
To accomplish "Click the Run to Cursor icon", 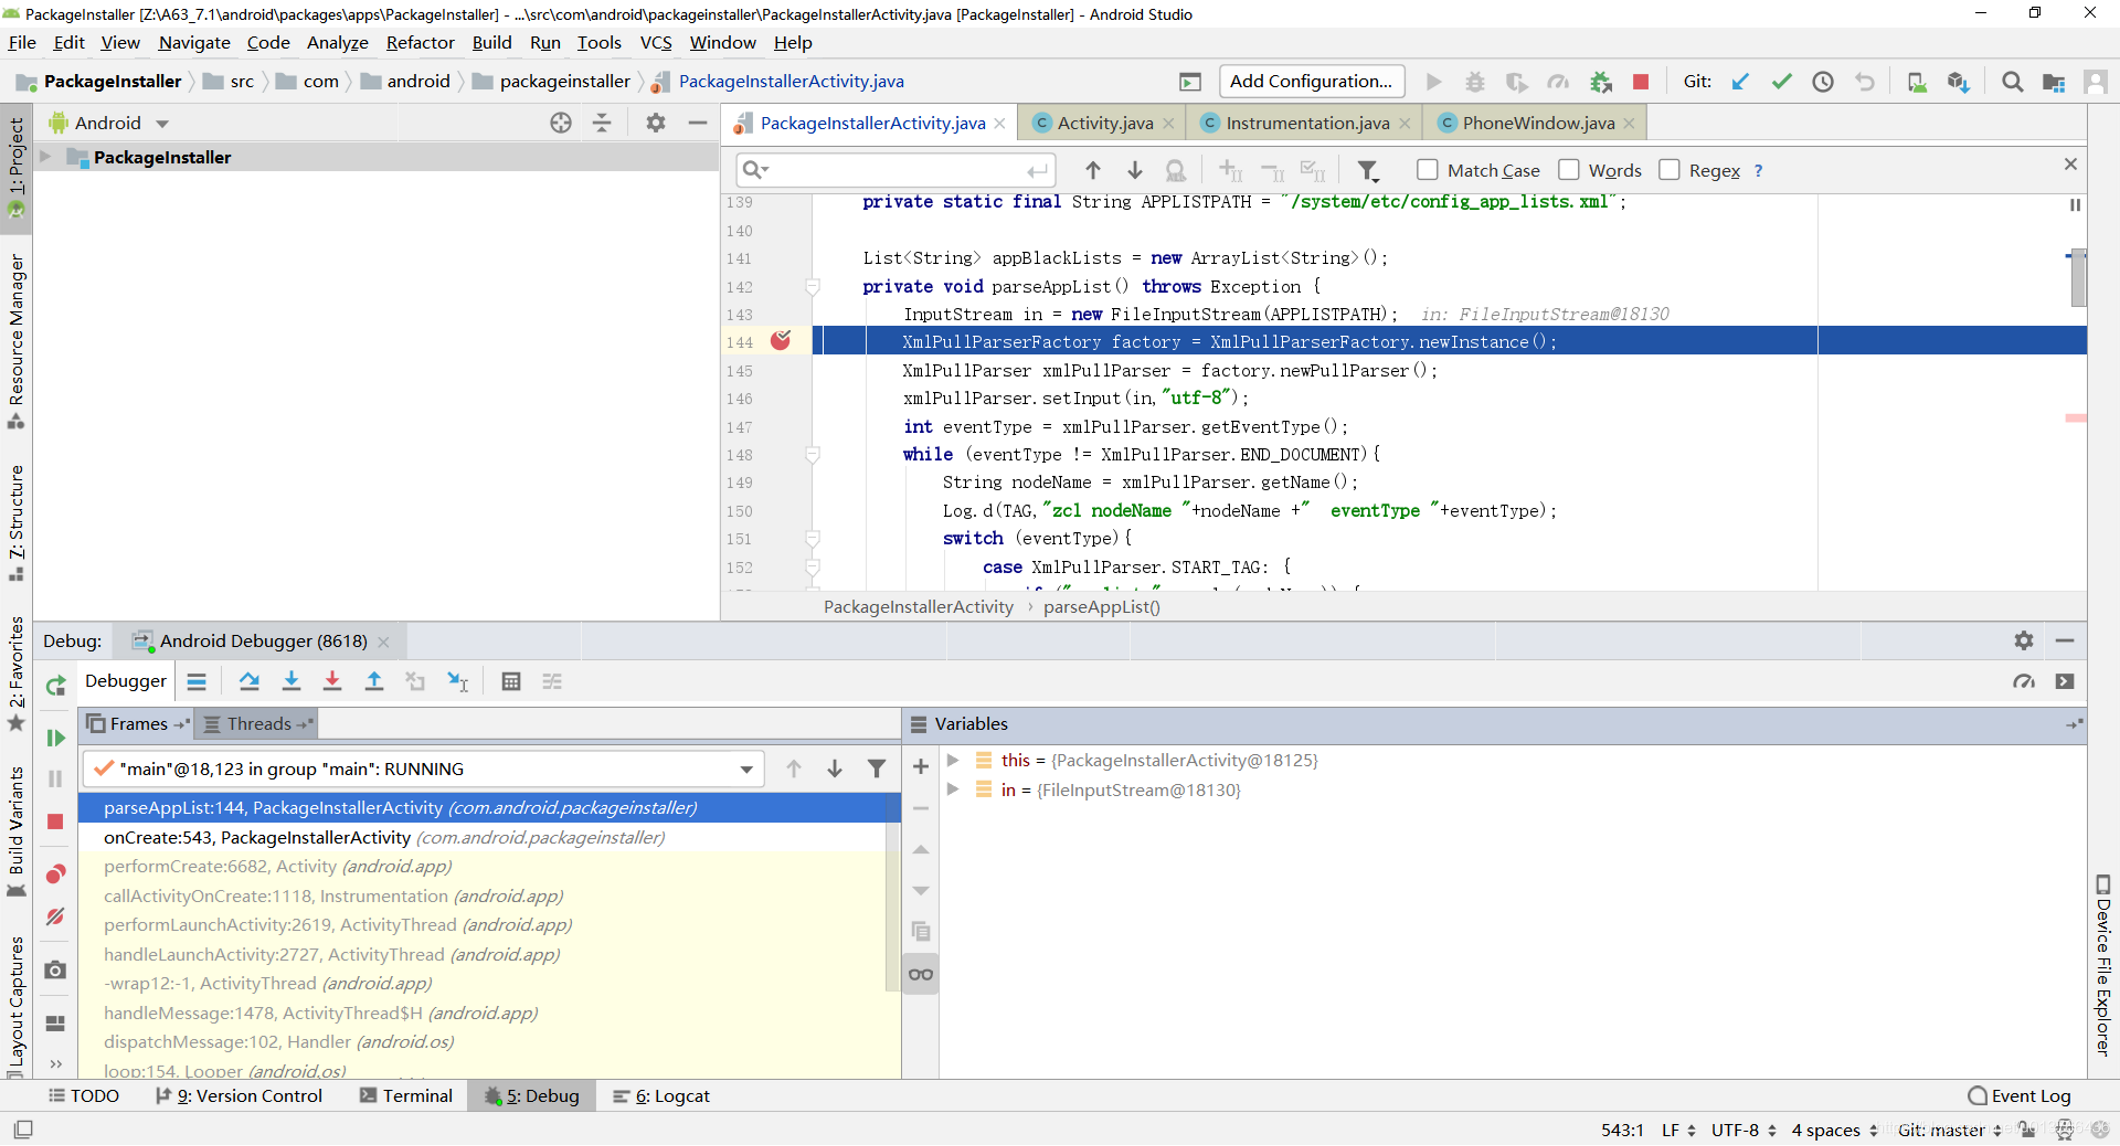I will click(x=457, y=681).
